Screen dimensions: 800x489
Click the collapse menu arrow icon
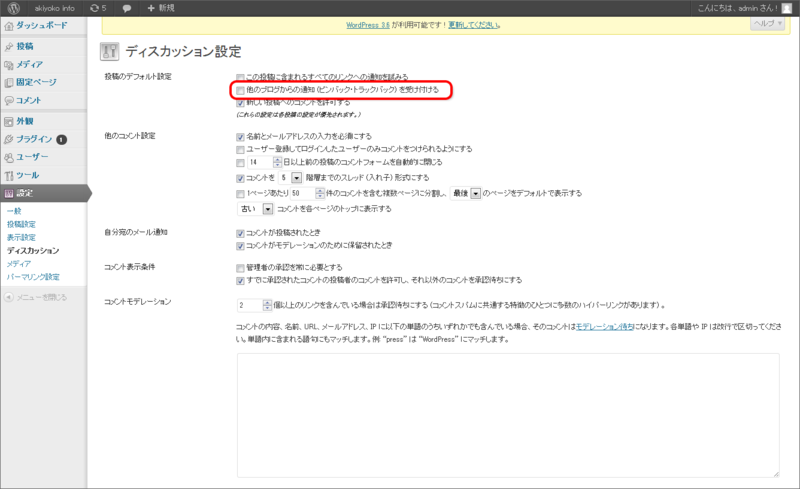coord(9,297)
